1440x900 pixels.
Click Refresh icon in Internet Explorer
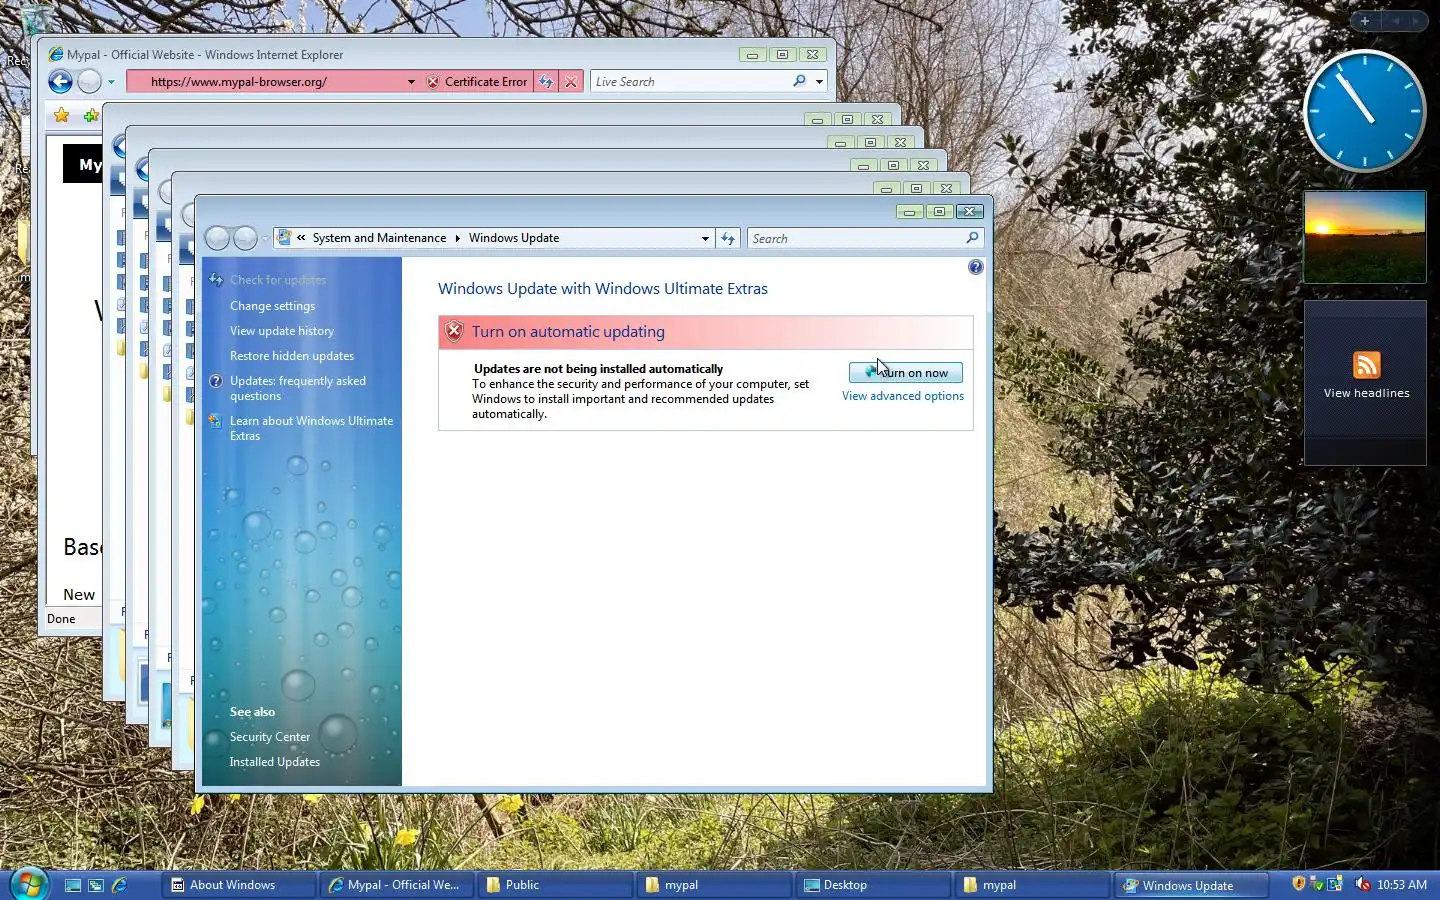click(x=546, y=82)
